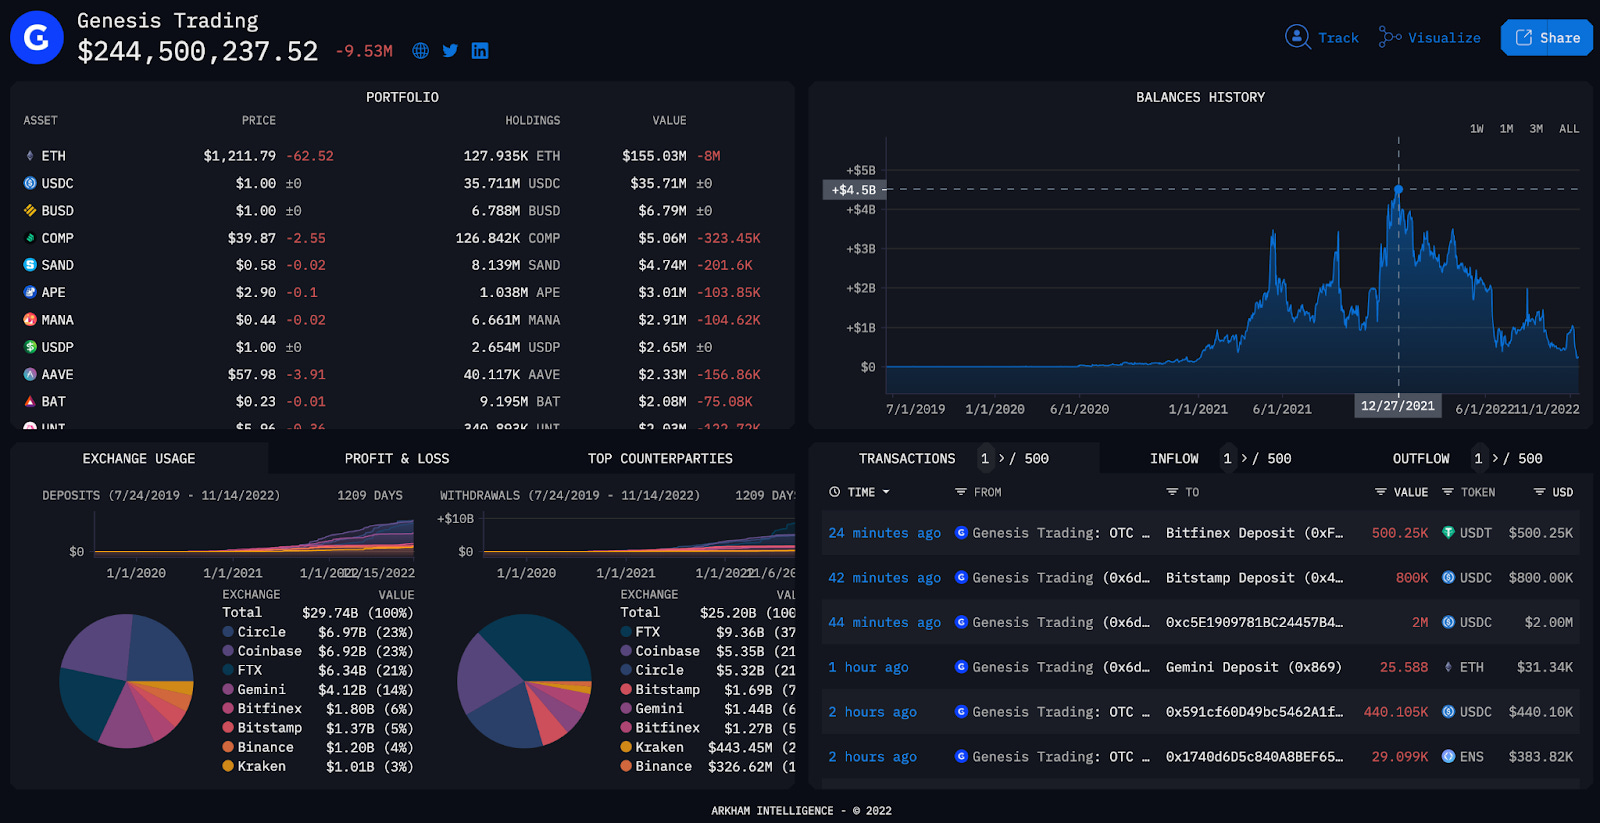Click the 0x1740d6D5c840A8BEF65 address

[x=1254, y=756]
